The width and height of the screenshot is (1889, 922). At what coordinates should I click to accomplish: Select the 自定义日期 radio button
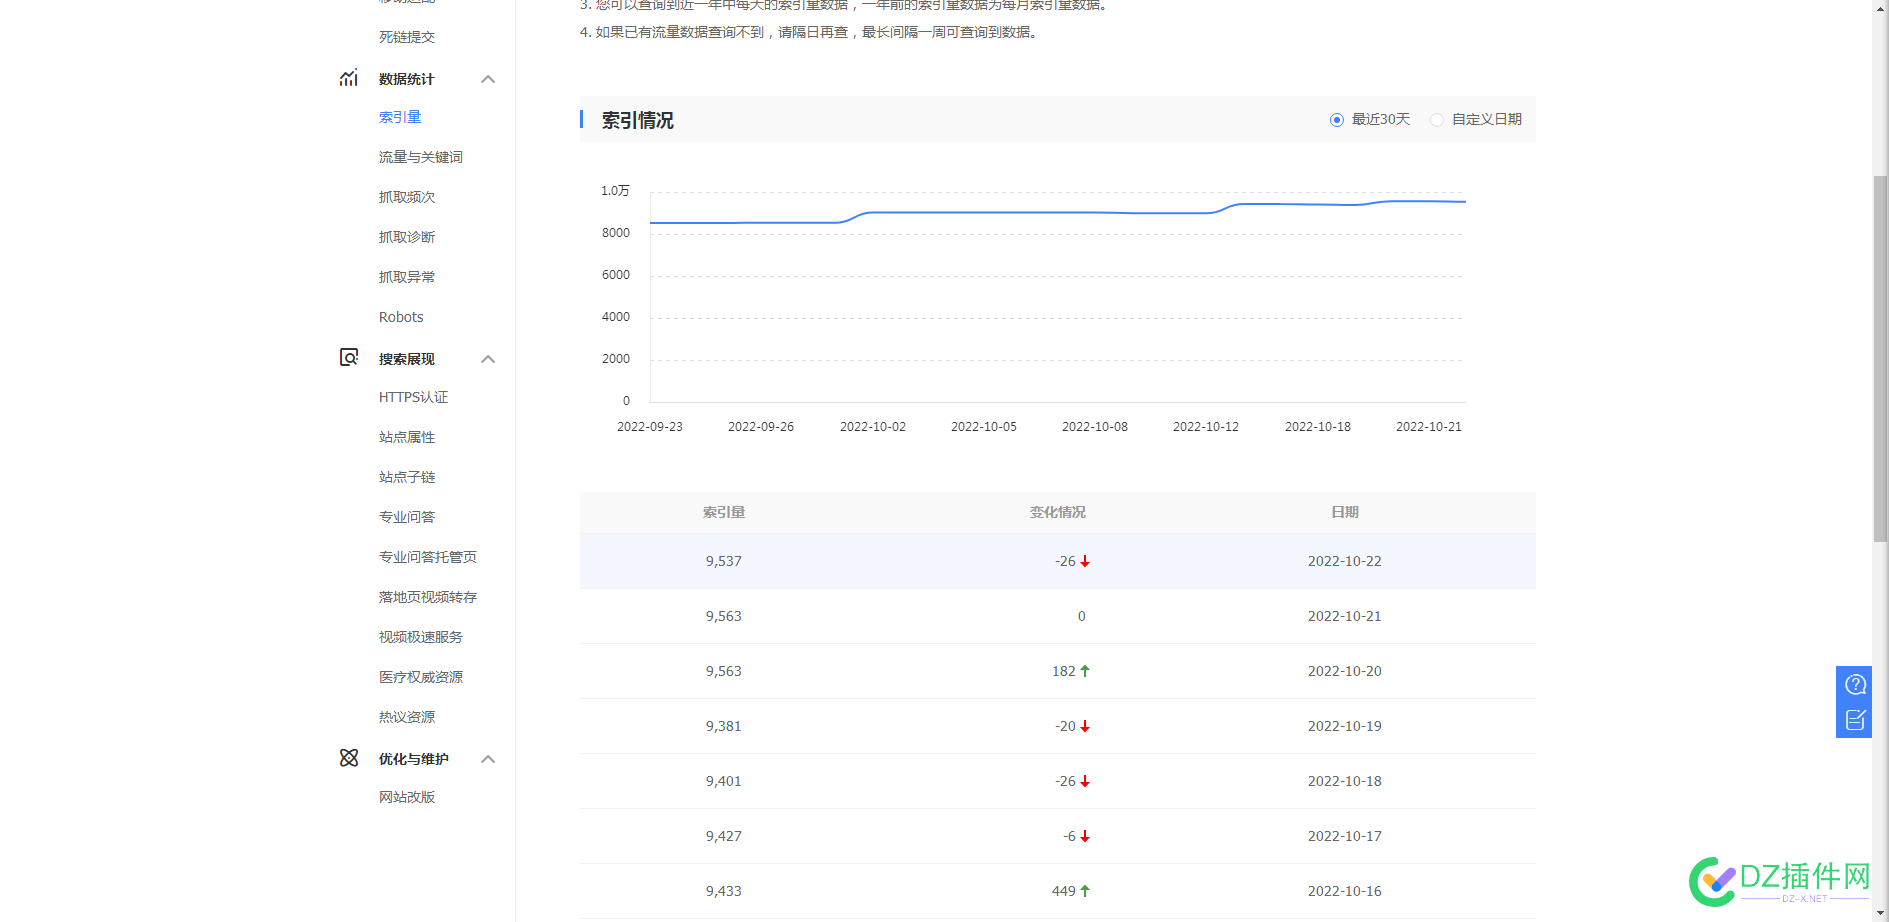(x=1436, y=120)
